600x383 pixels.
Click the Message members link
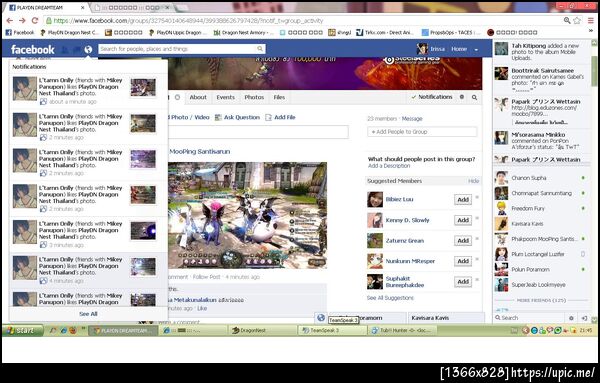[412, 119]
